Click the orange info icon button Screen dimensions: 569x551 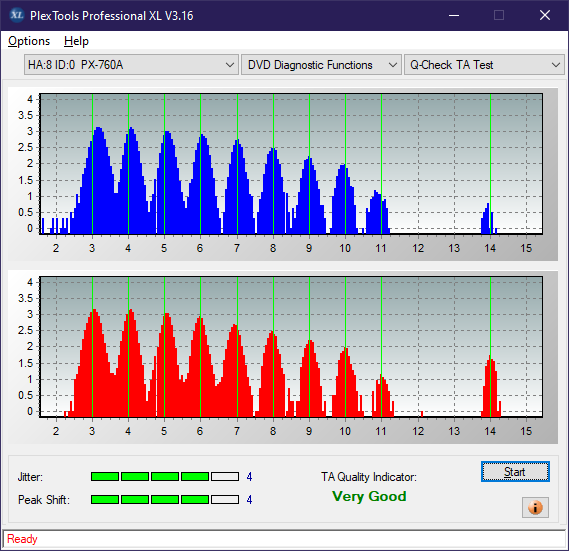coord(535,507)
